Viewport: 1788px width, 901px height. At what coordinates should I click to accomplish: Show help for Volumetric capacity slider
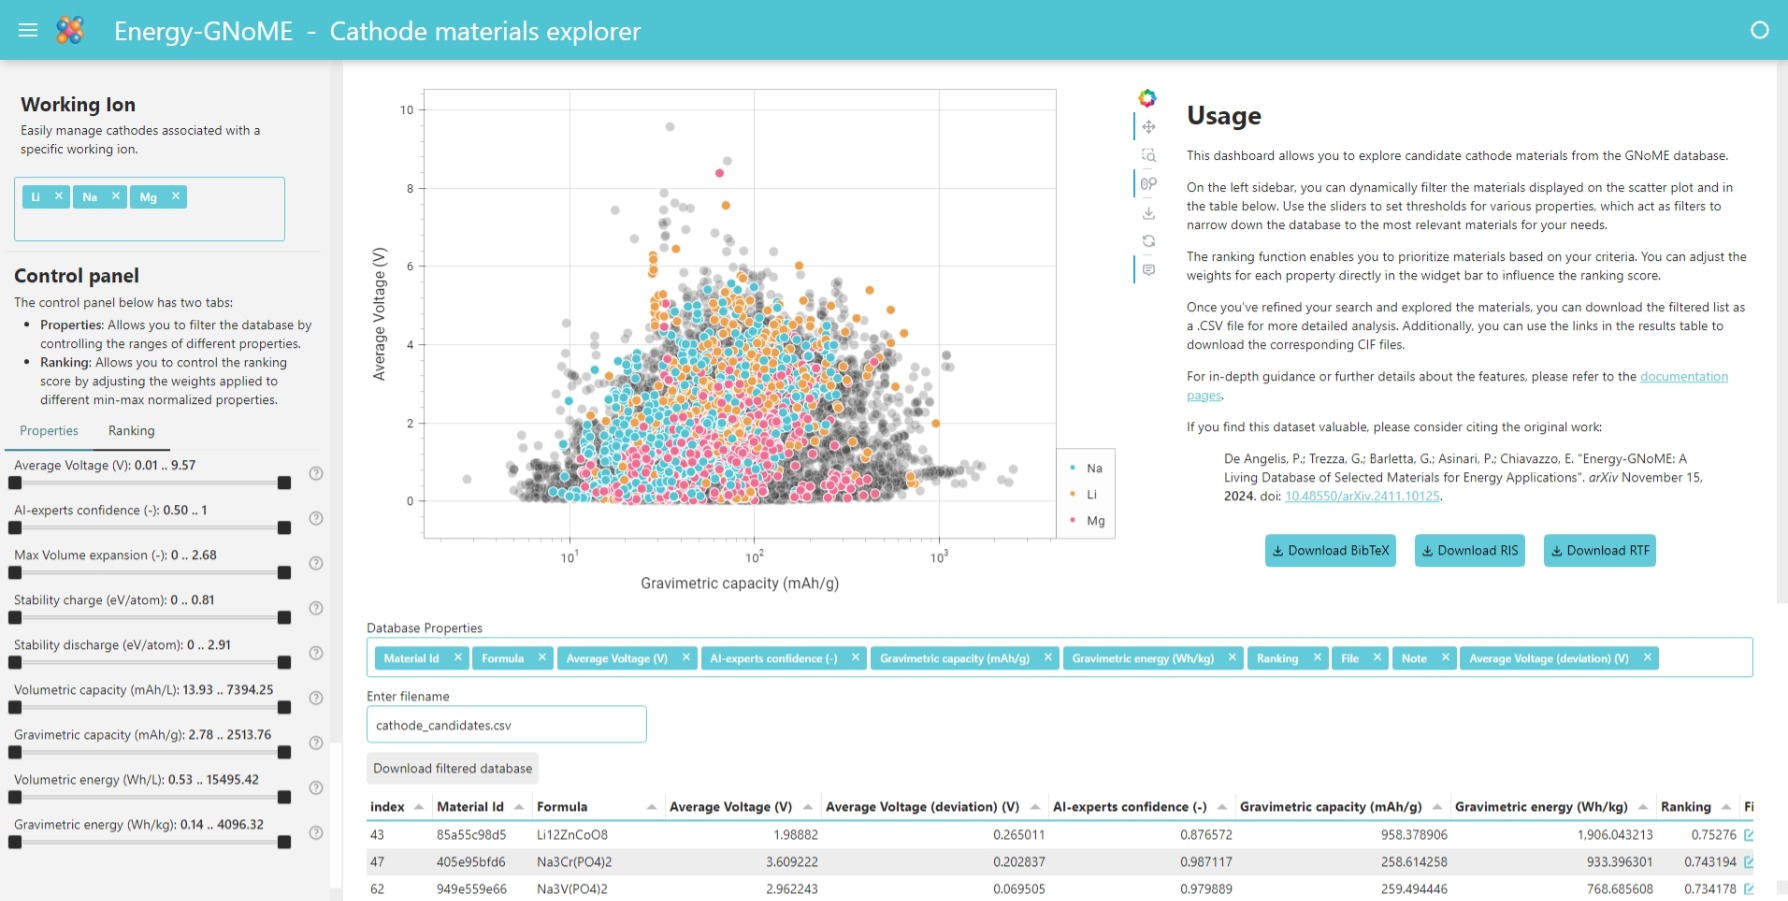(x=316, y=698)
